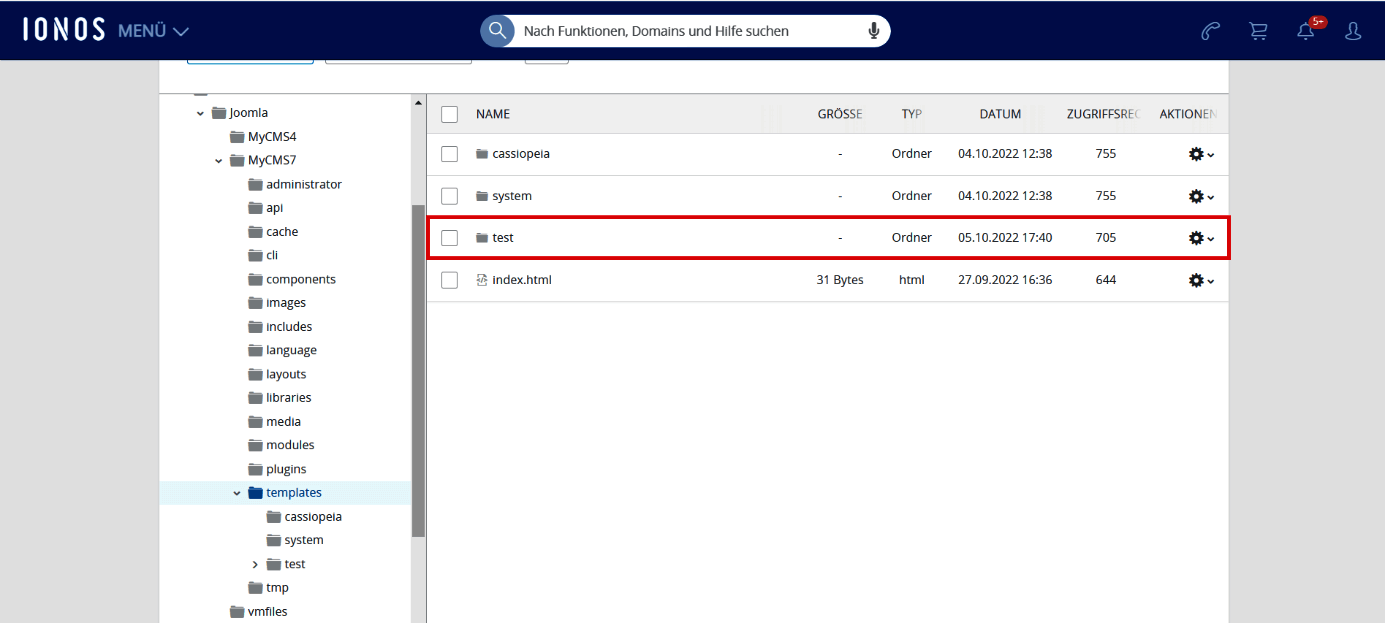Open notifications bell with 5+ badge

click(1306, 31)
